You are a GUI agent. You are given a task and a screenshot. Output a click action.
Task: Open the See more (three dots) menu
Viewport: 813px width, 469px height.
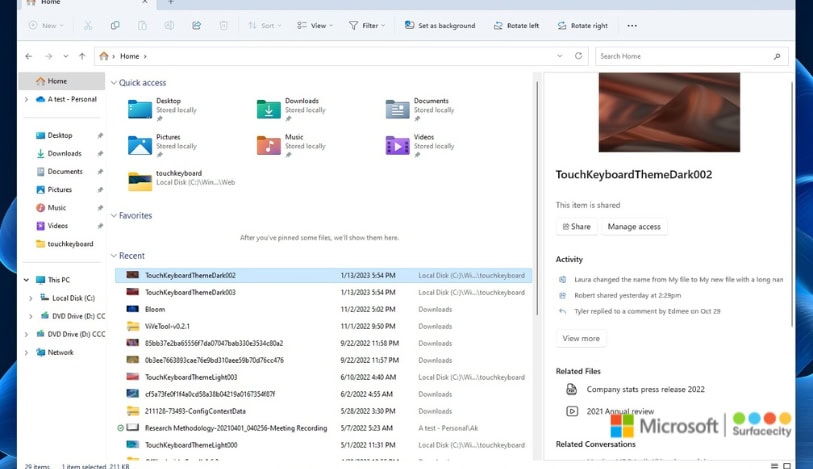pyautogui.click(x=631, y=25)
